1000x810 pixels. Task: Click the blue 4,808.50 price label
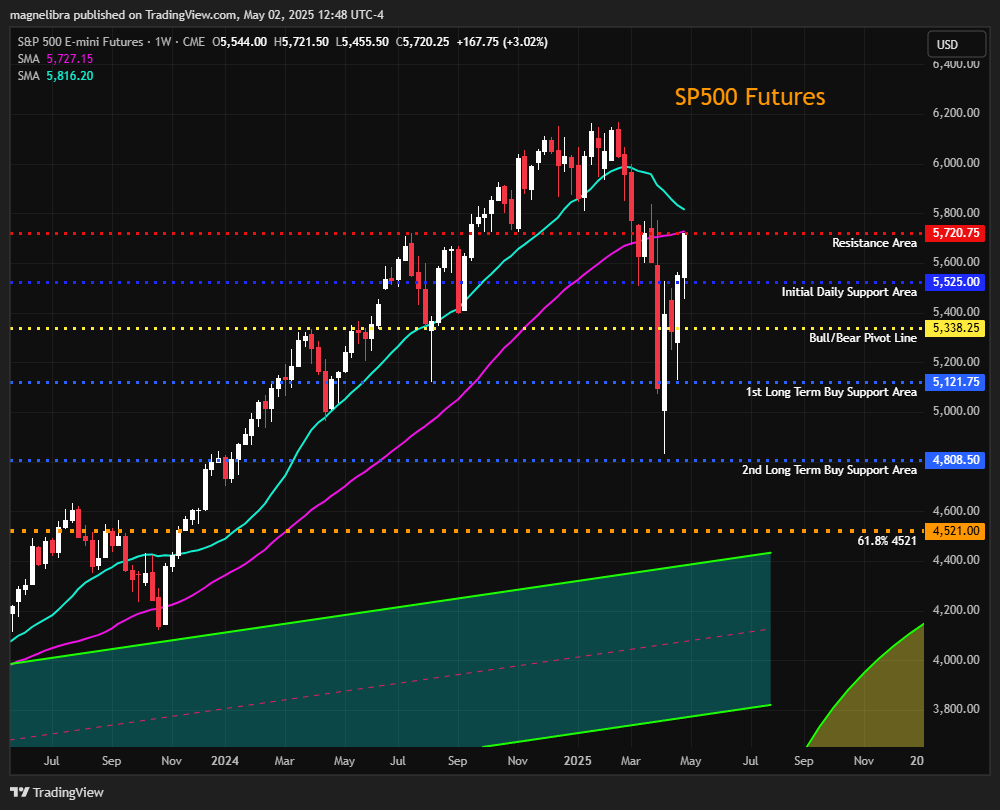956,460
